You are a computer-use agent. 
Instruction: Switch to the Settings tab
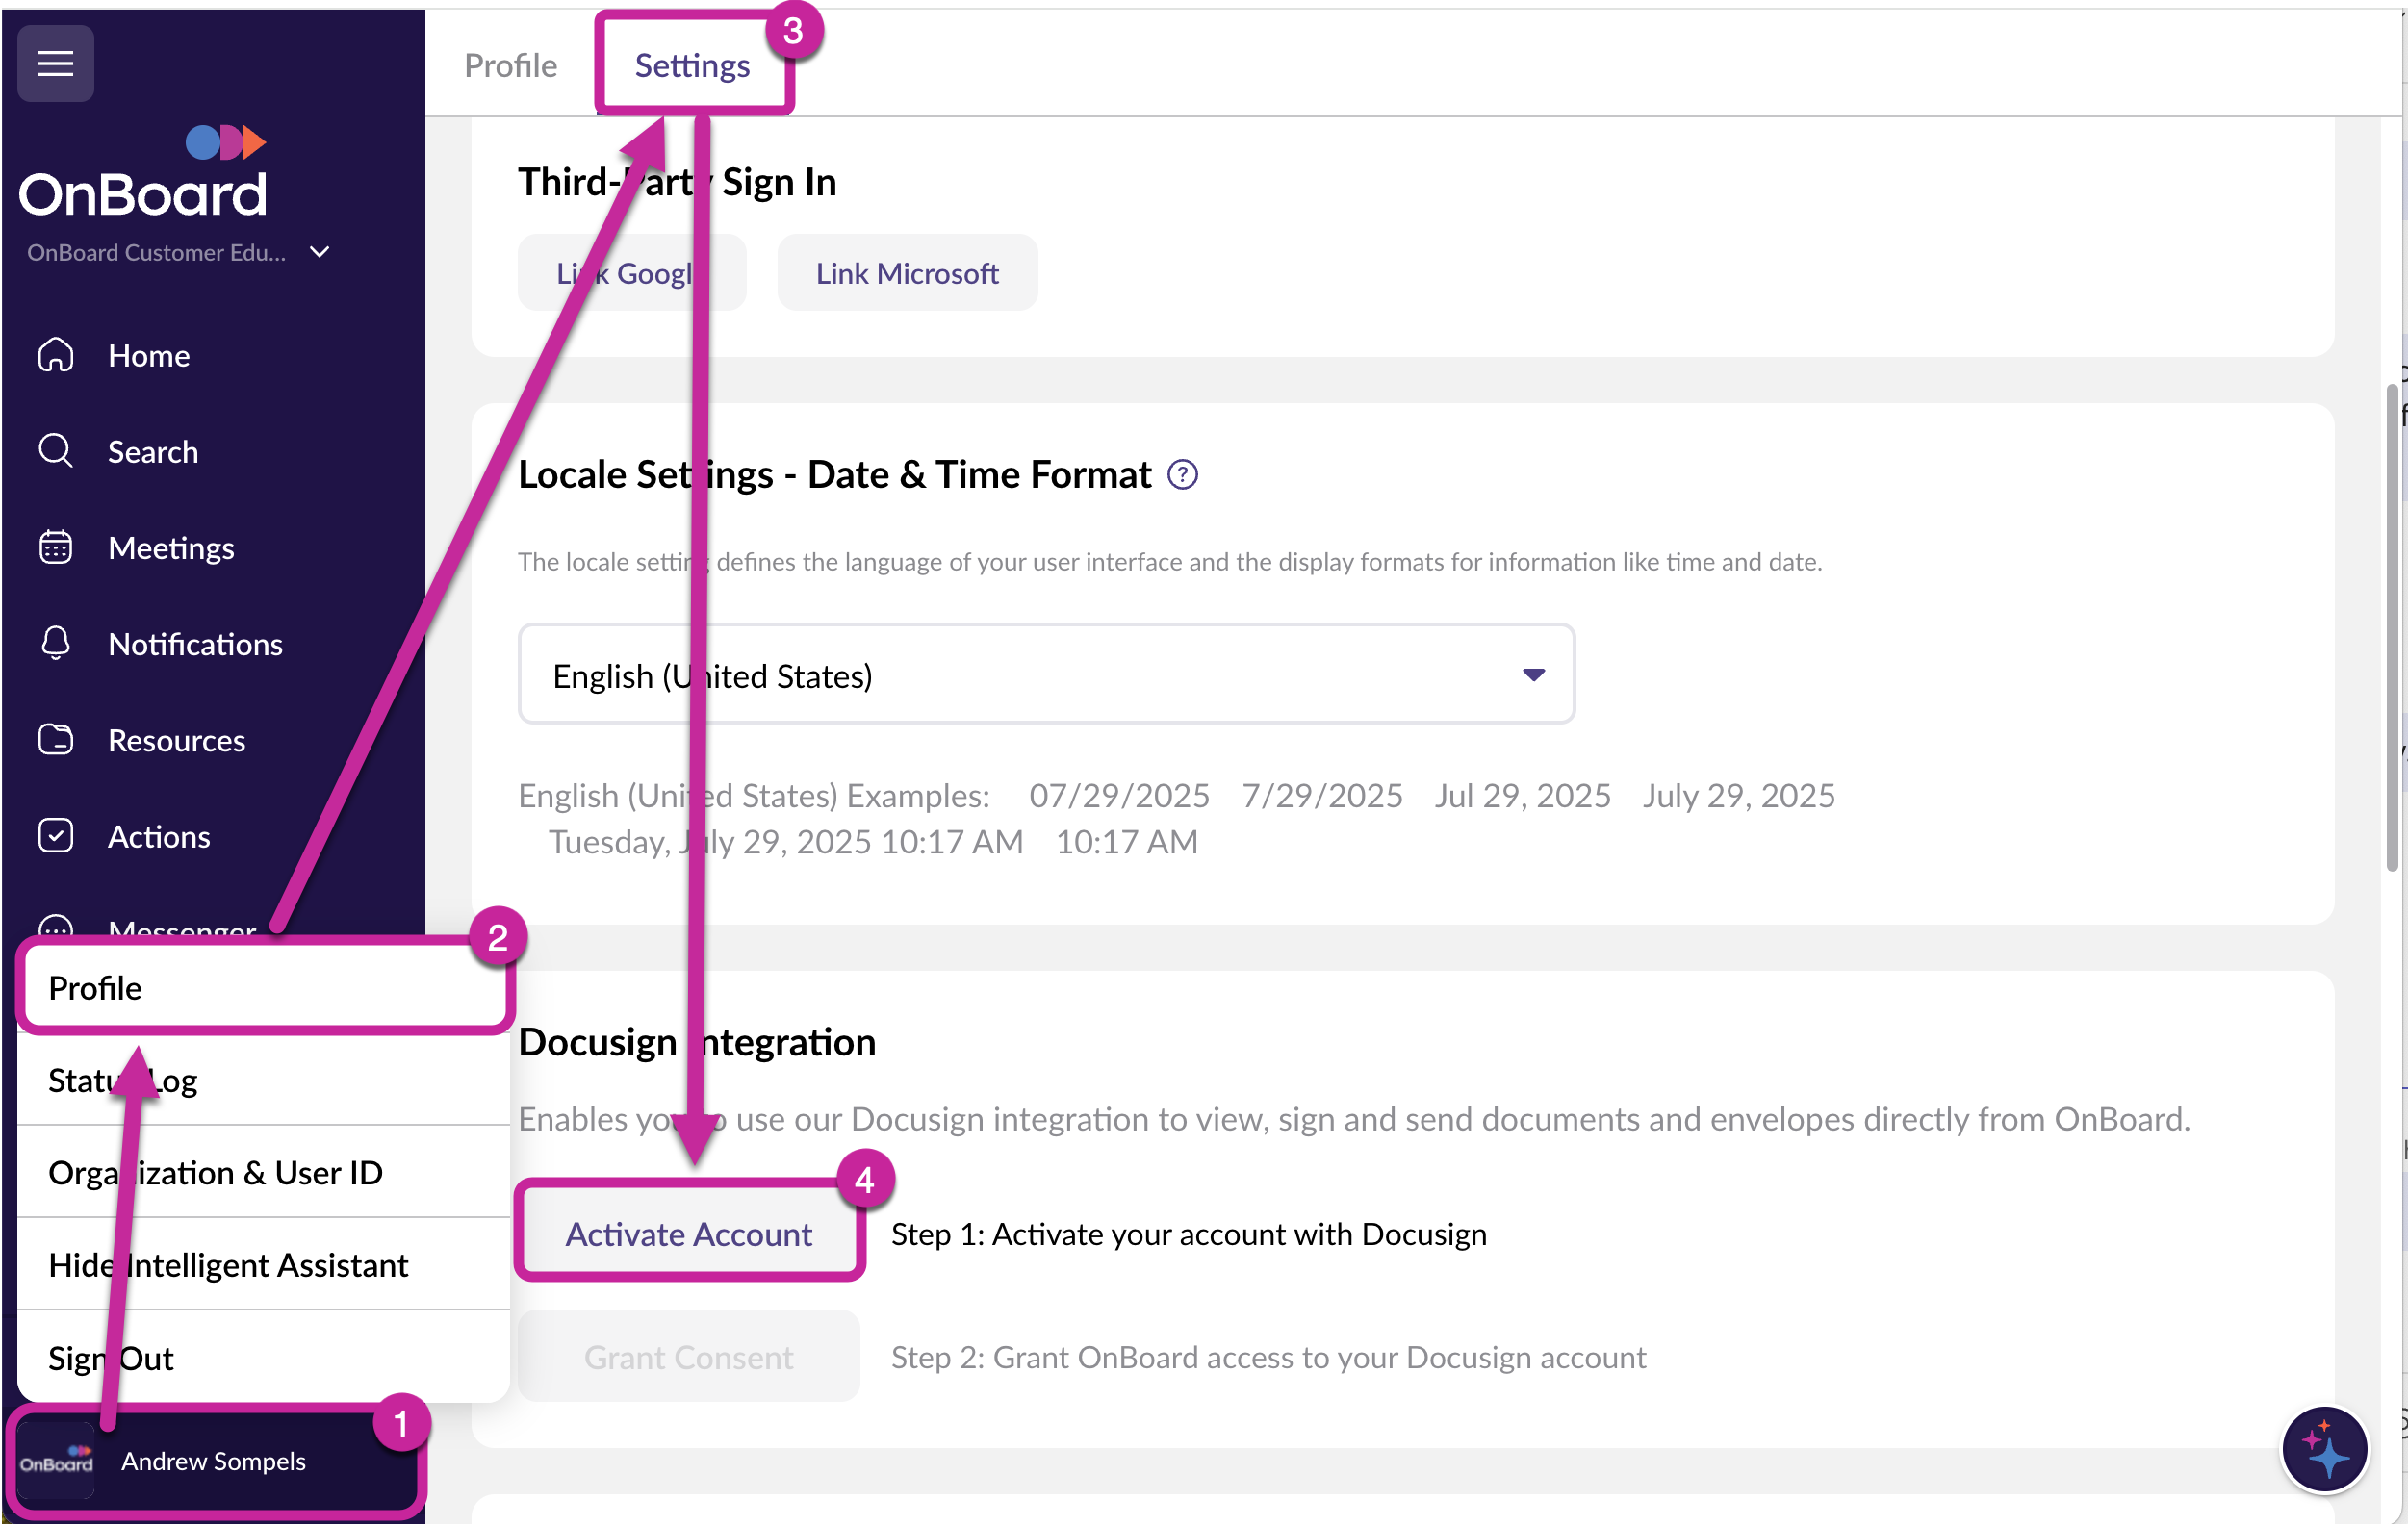(692, 66)
